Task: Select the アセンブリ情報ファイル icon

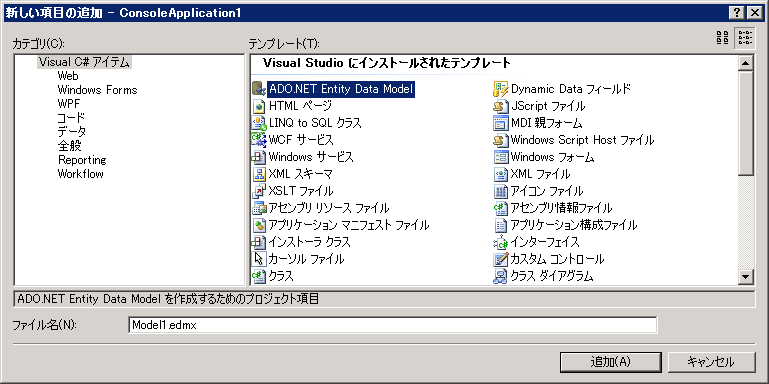Action: (500, 208)
